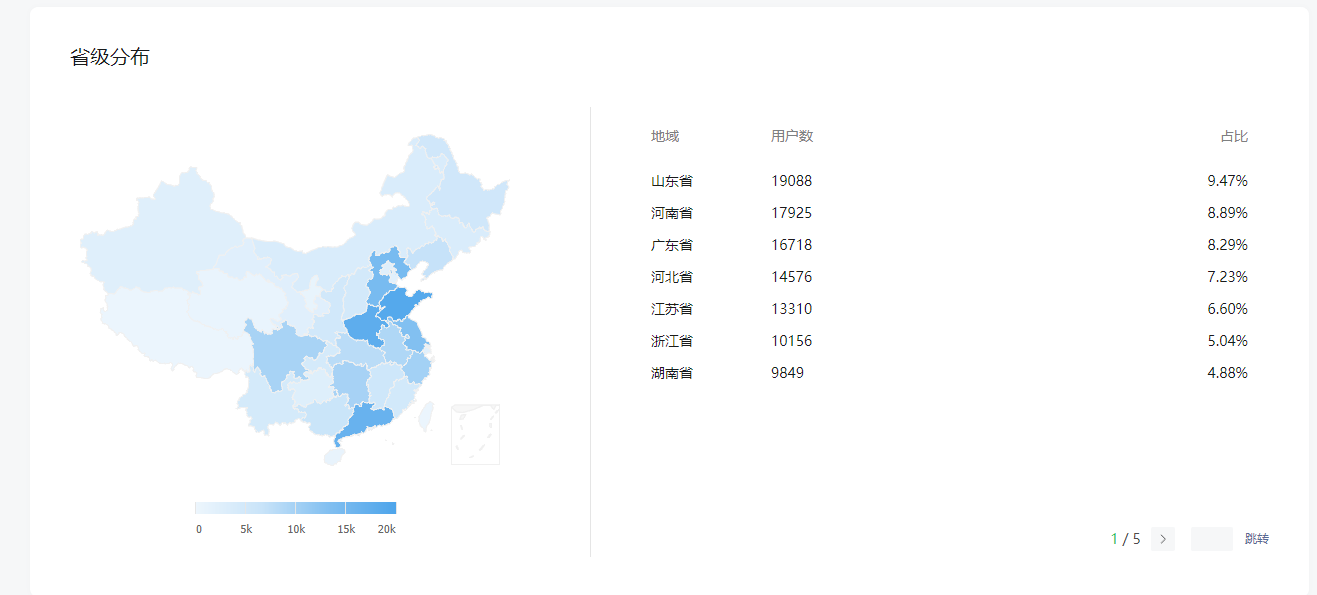The width and height of the screenshot is (1317, 595).
Task: Click the 用户数 column header
Action: (792, 136)
